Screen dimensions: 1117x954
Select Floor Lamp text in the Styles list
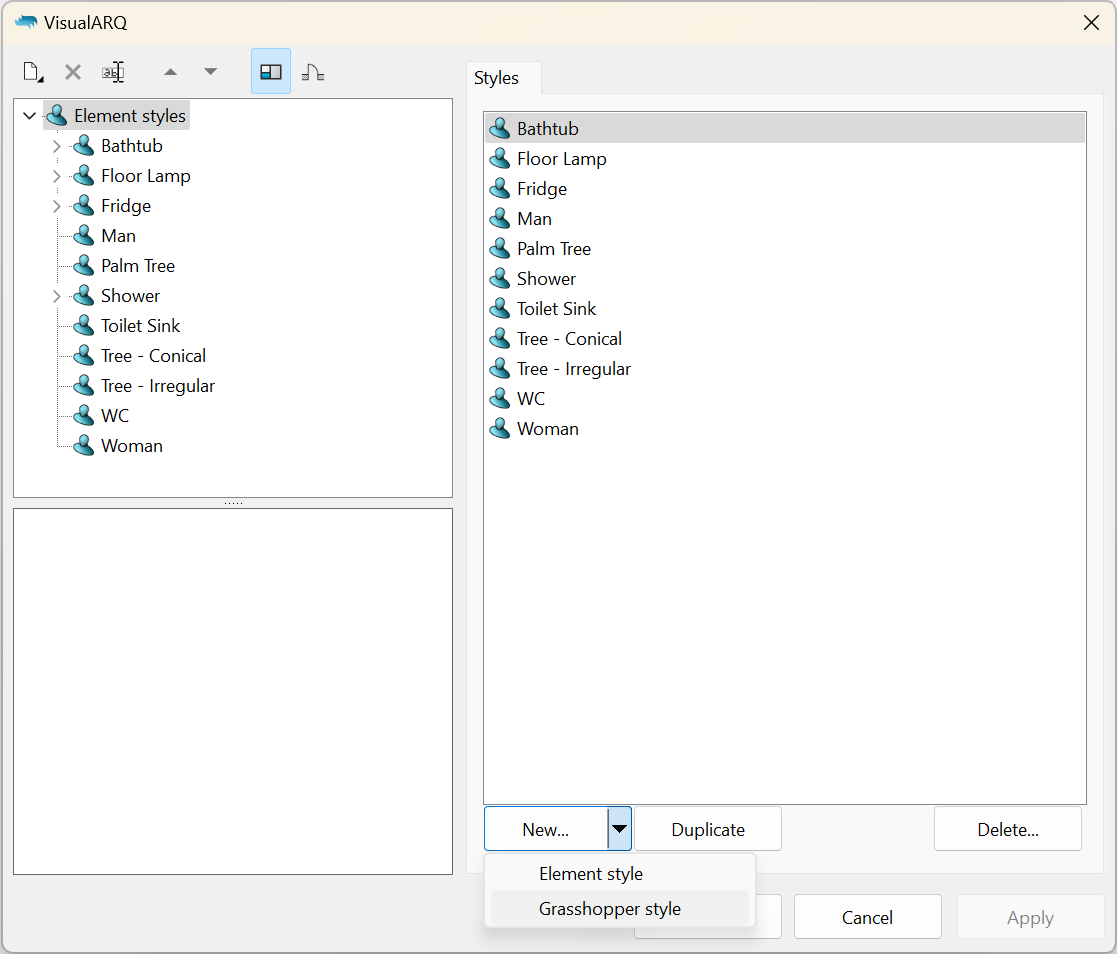pyautogui.click(x=562, y=158)
